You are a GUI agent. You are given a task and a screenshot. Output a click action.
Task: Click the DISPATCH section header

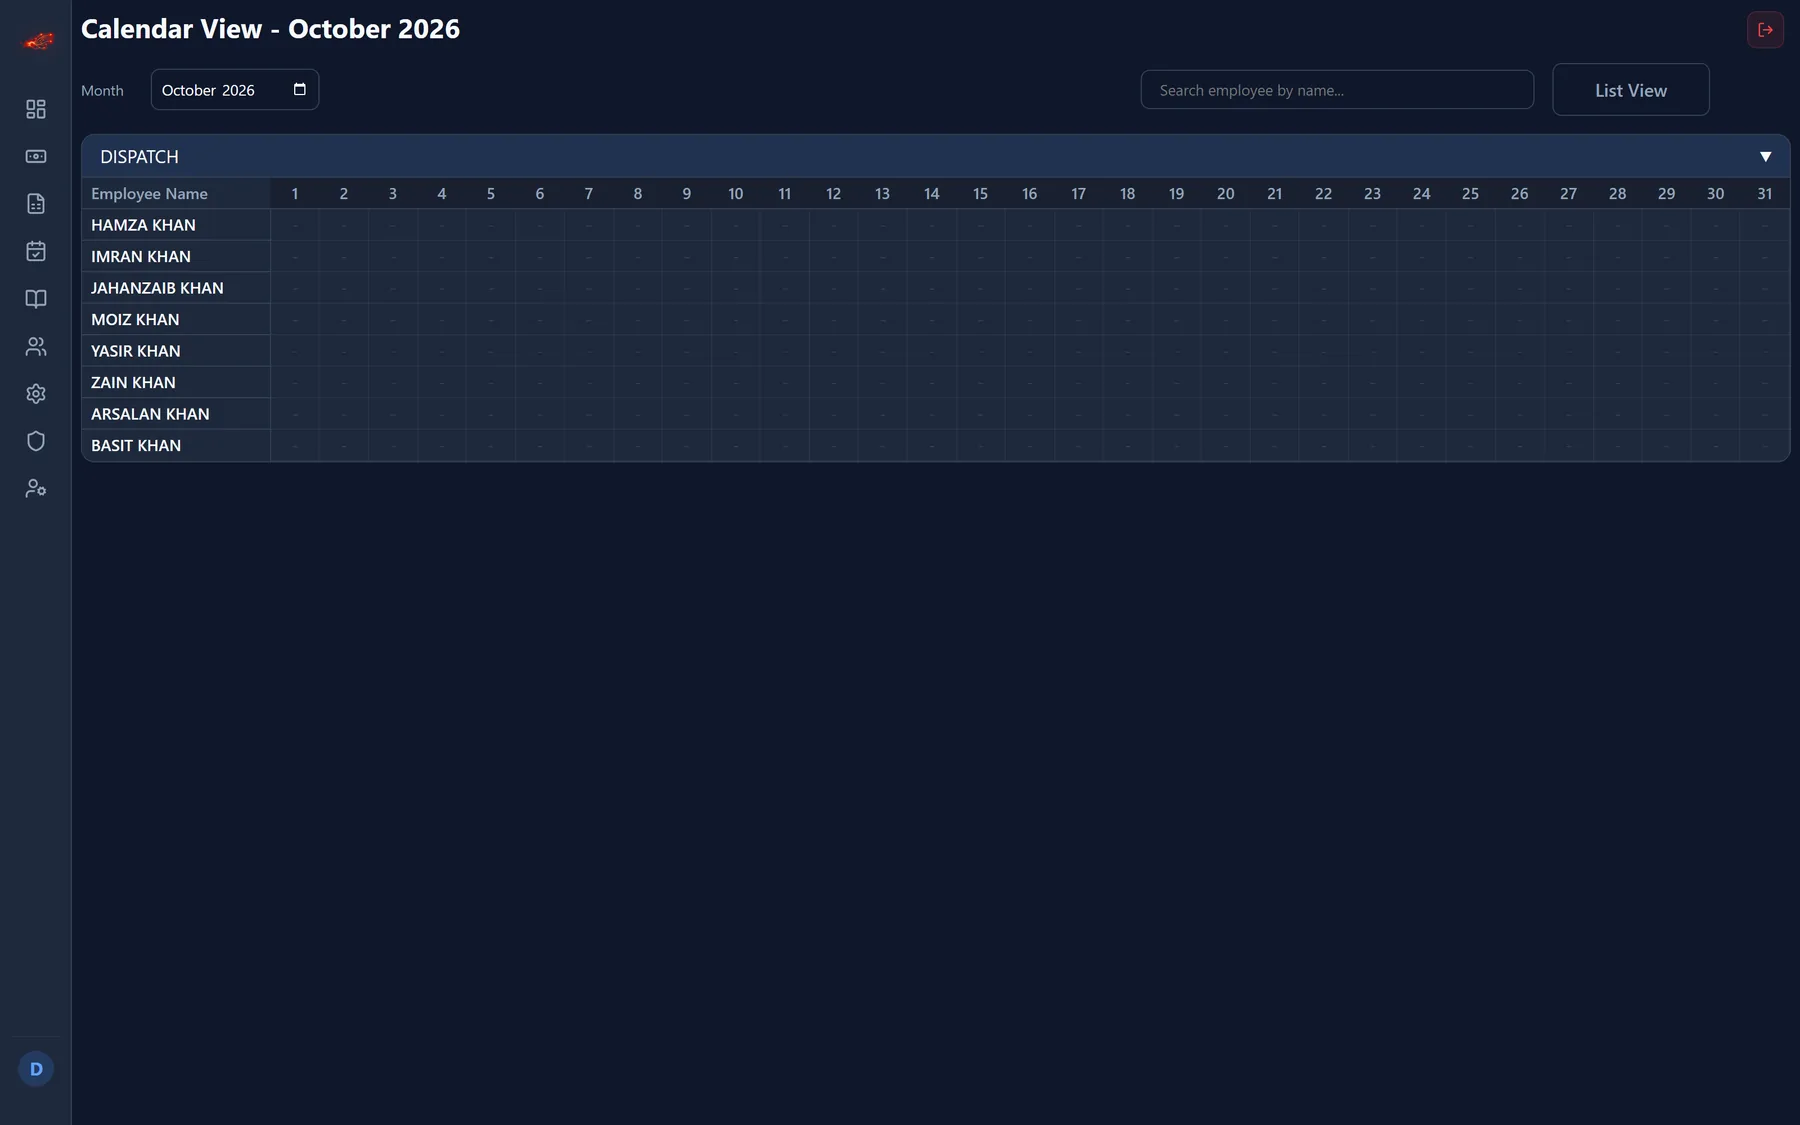[935, 157]
